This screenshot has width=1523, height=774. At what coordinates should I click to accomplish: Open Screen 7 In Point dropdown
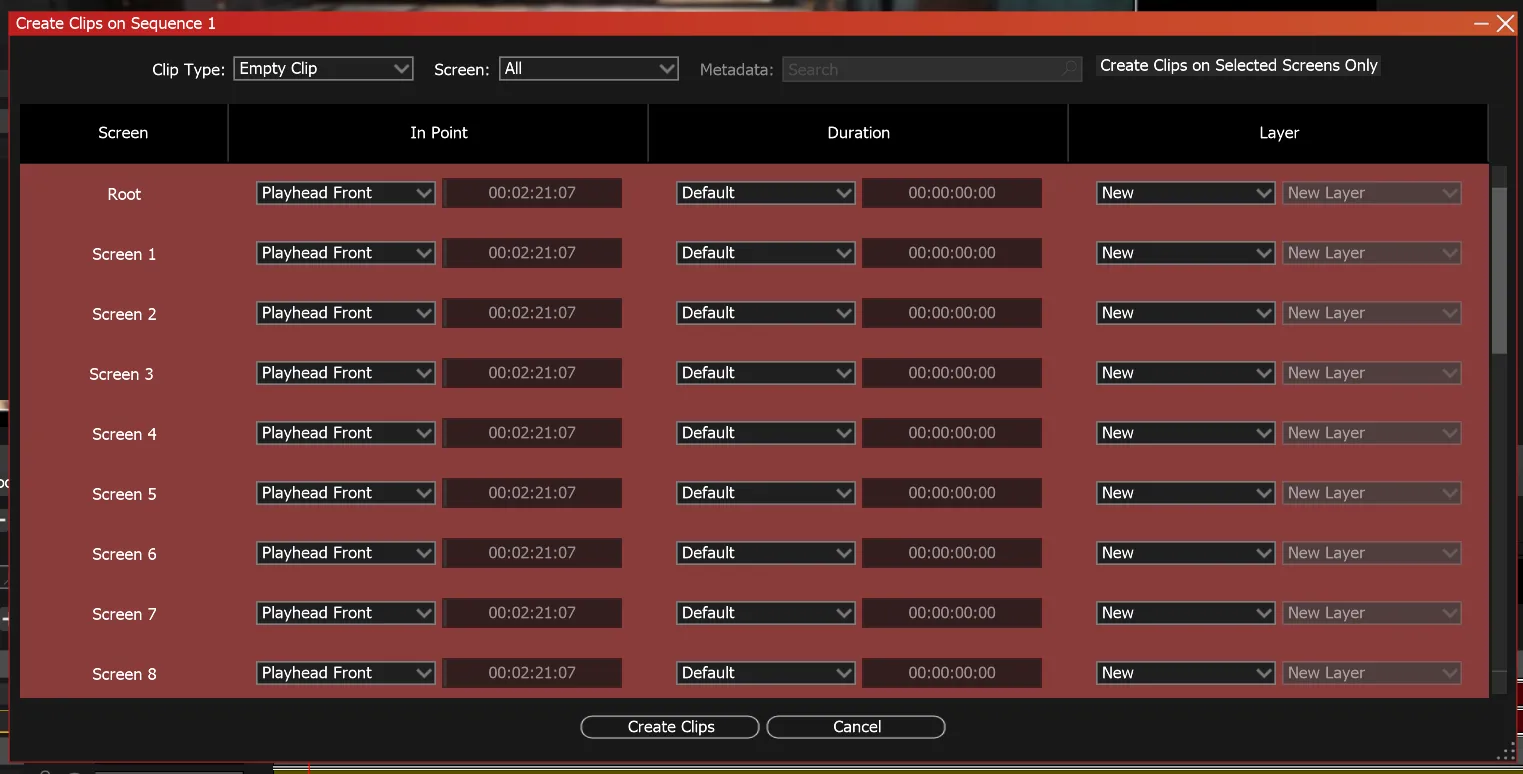(346, 613)
